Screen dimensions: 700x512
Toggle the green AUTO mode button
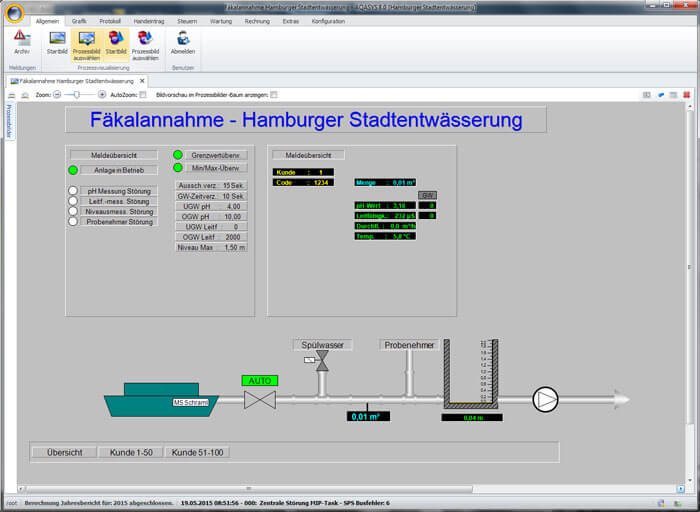[260, 381]
